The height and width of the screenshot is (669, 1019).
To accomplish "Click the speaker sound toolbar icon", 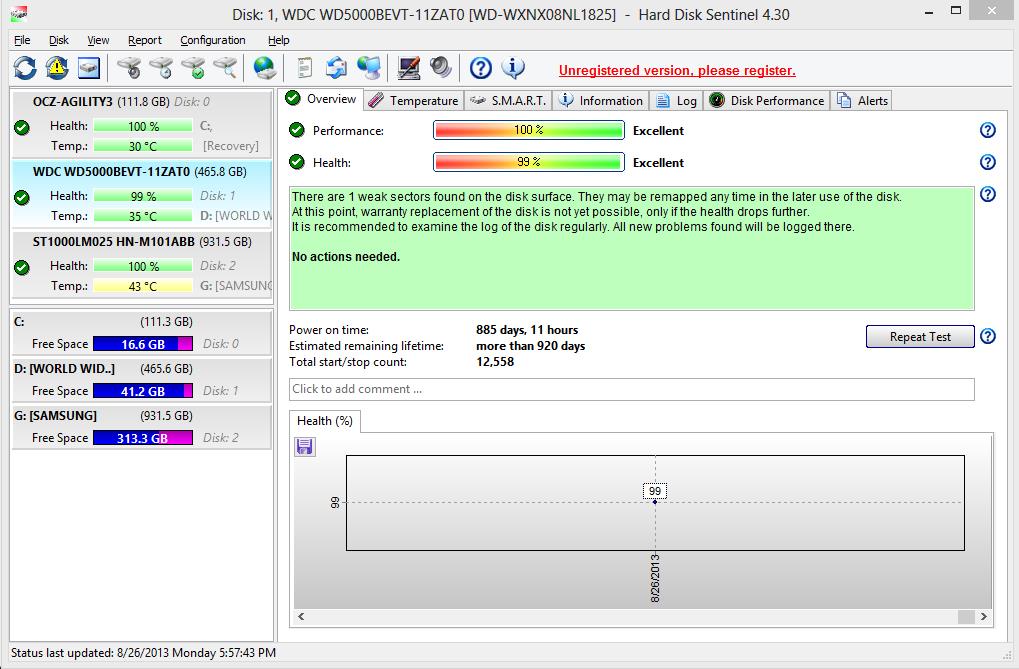I will click(440, 68).
